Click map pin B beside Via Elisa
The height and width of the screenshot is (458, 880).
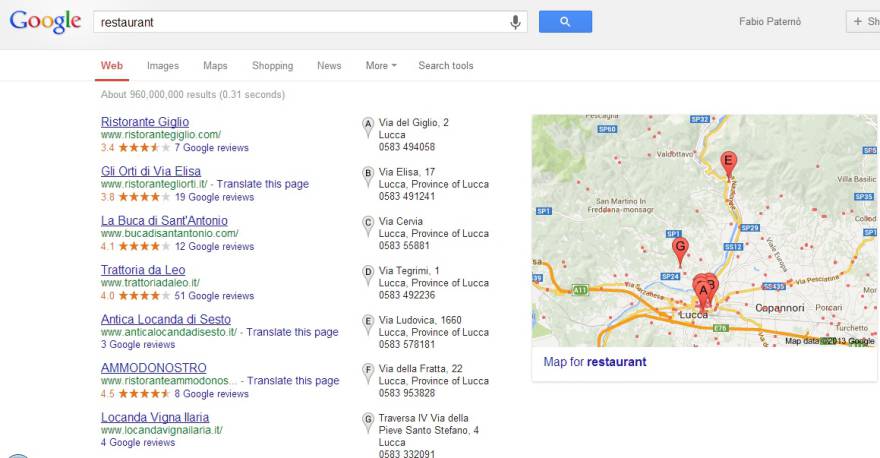[x=368, y=176]
